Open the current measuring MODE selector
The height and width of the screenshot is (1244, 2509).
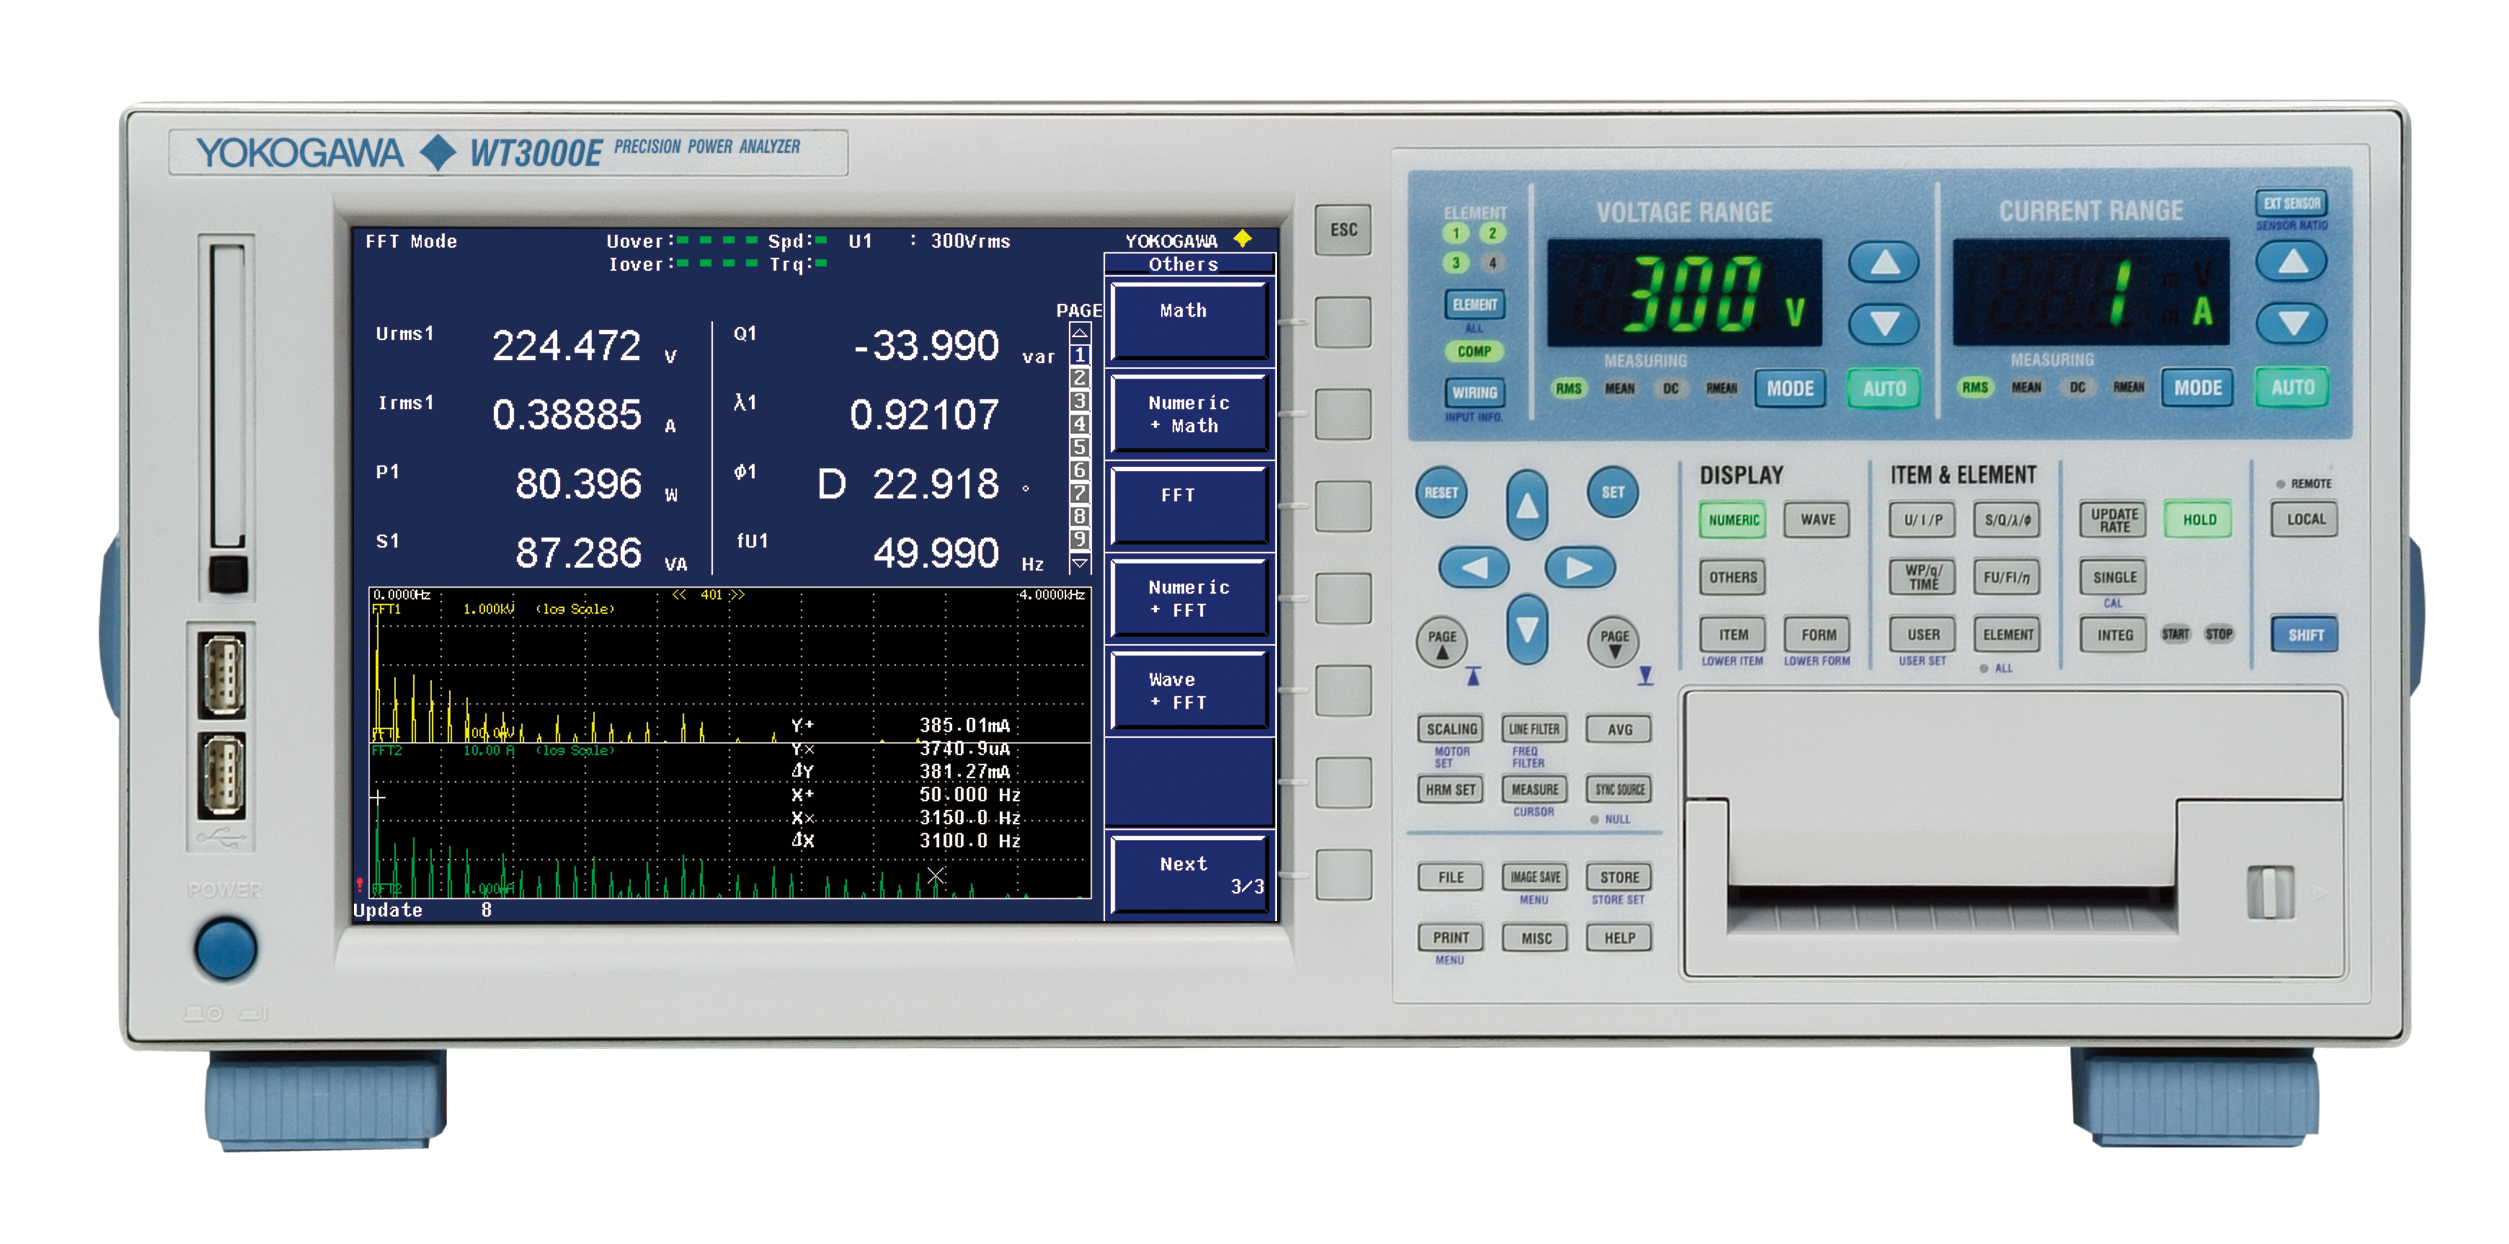click(2197, 388)
